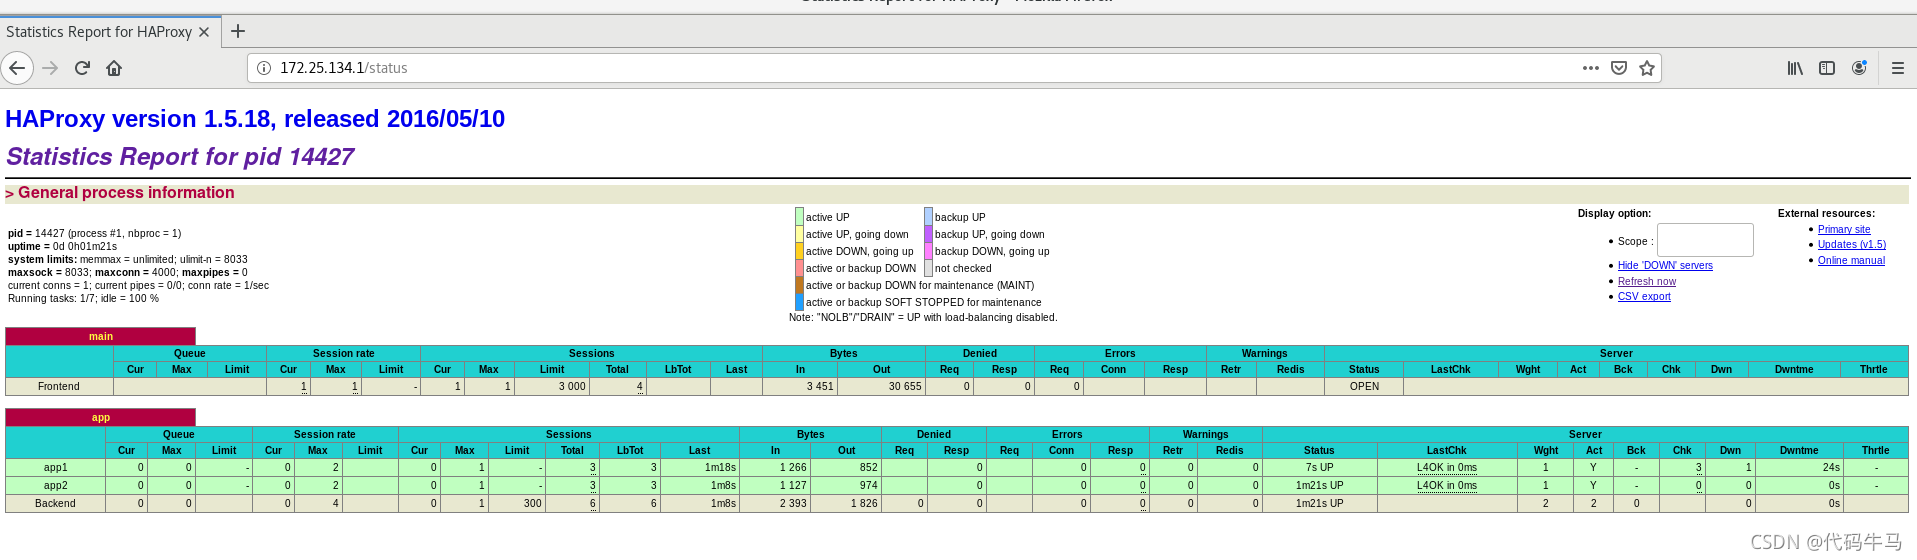Click the 24s downtime value of app1
The height and width of the screenshot is (560, 1917).
pyautogui.click(x=1831, y=467)
